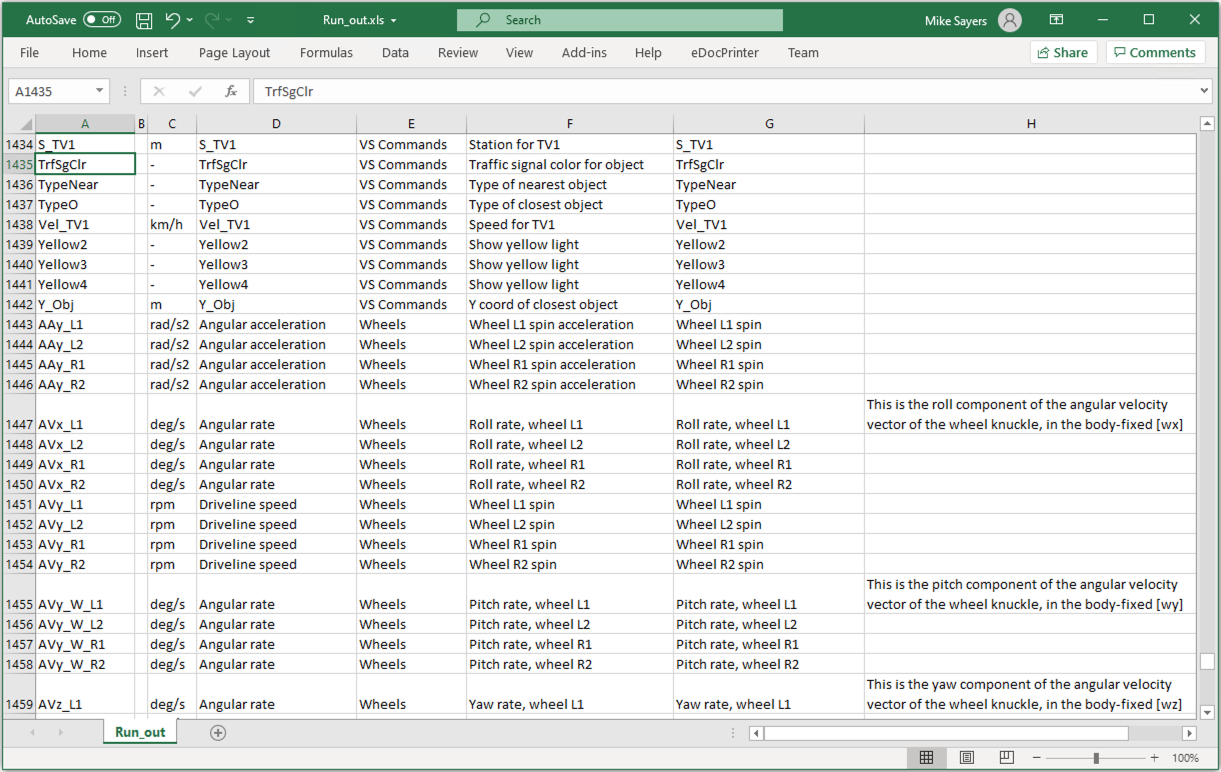
Task: Open the Formulas tab
Action: pyautogui.click(x=326, y=53)
